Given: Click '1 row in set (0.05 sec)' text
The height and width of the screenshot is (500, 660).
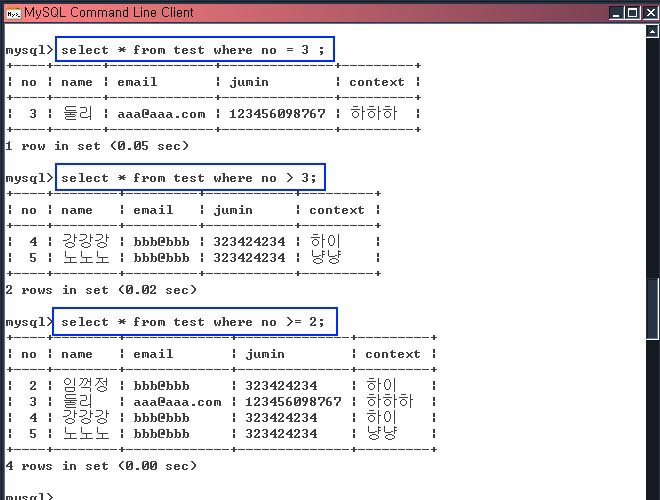Looking at the screenshot, I should [97, 146].
